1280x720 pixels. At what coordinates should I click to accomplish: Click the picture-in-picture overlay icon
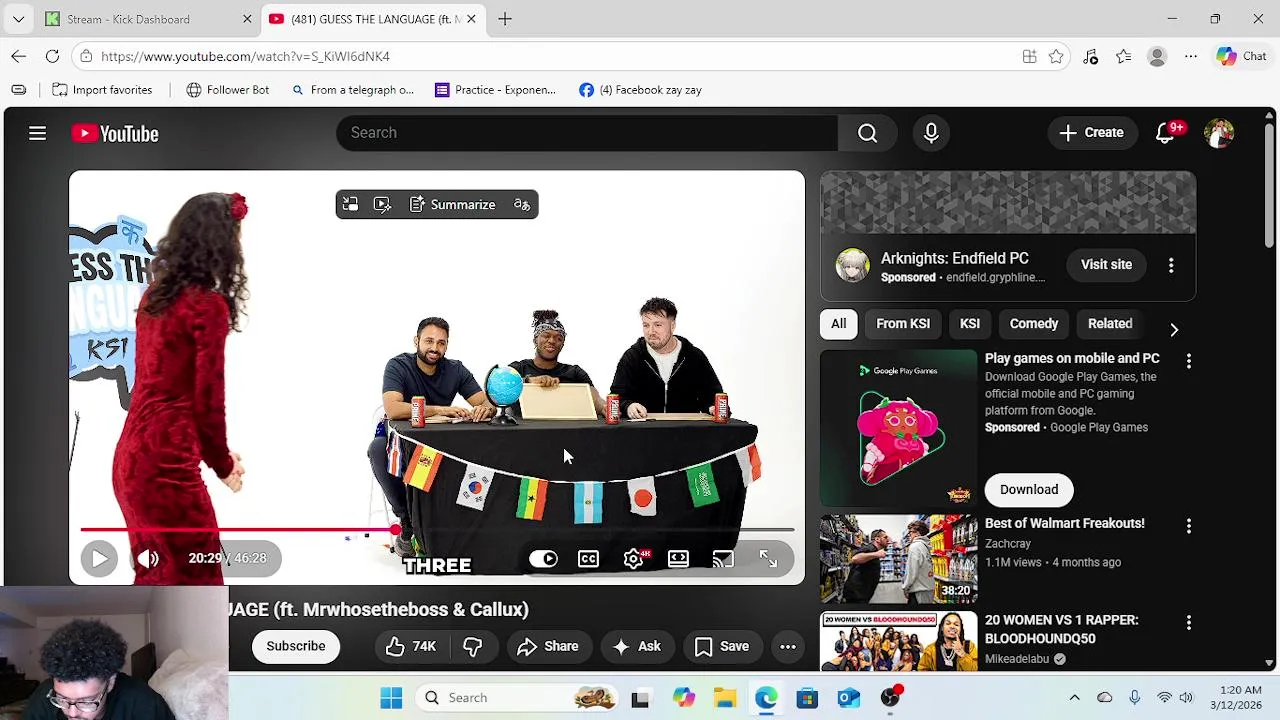tap(350, 204)
